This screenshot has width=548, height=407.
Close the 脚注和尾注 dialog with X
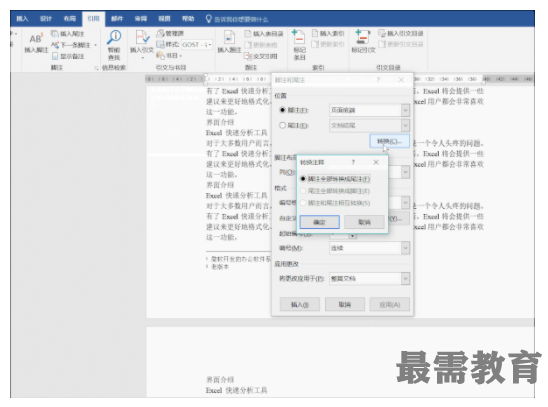(401, 80)
